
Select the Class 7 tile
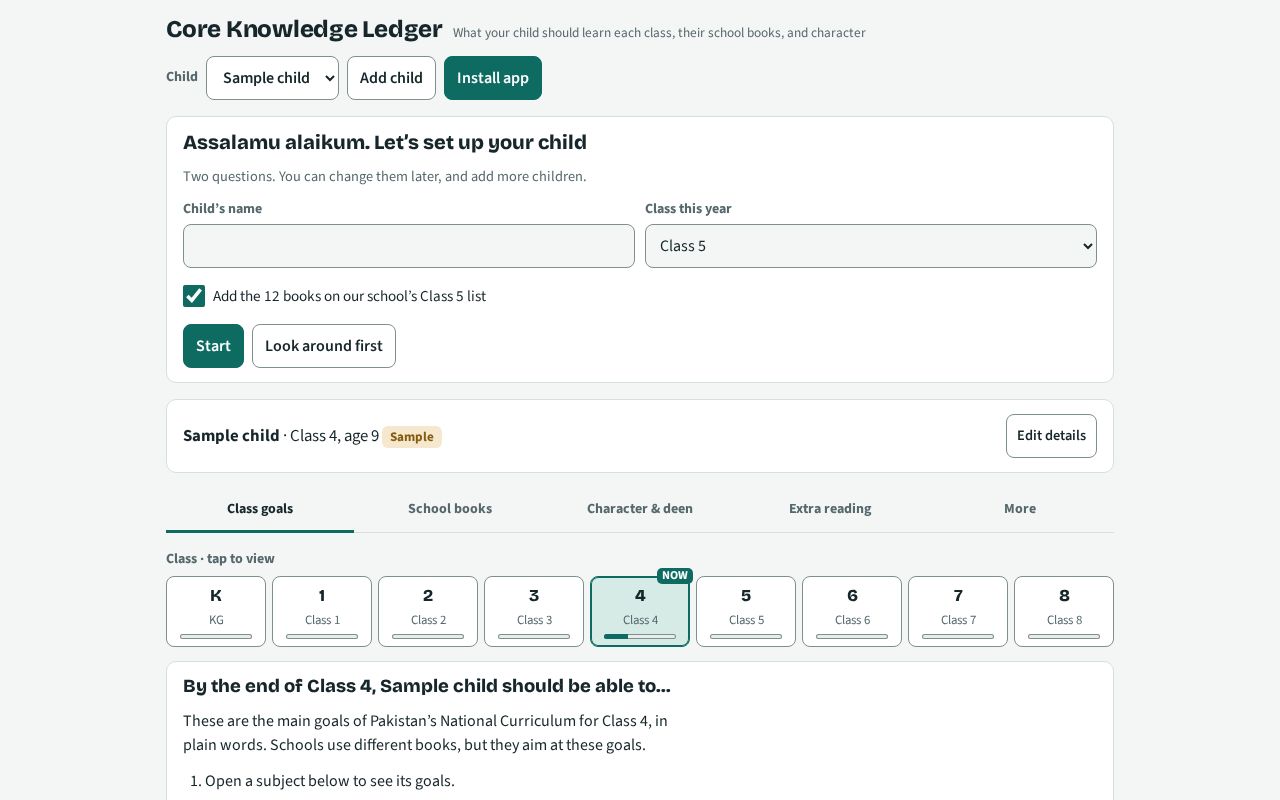pos(958,611)
